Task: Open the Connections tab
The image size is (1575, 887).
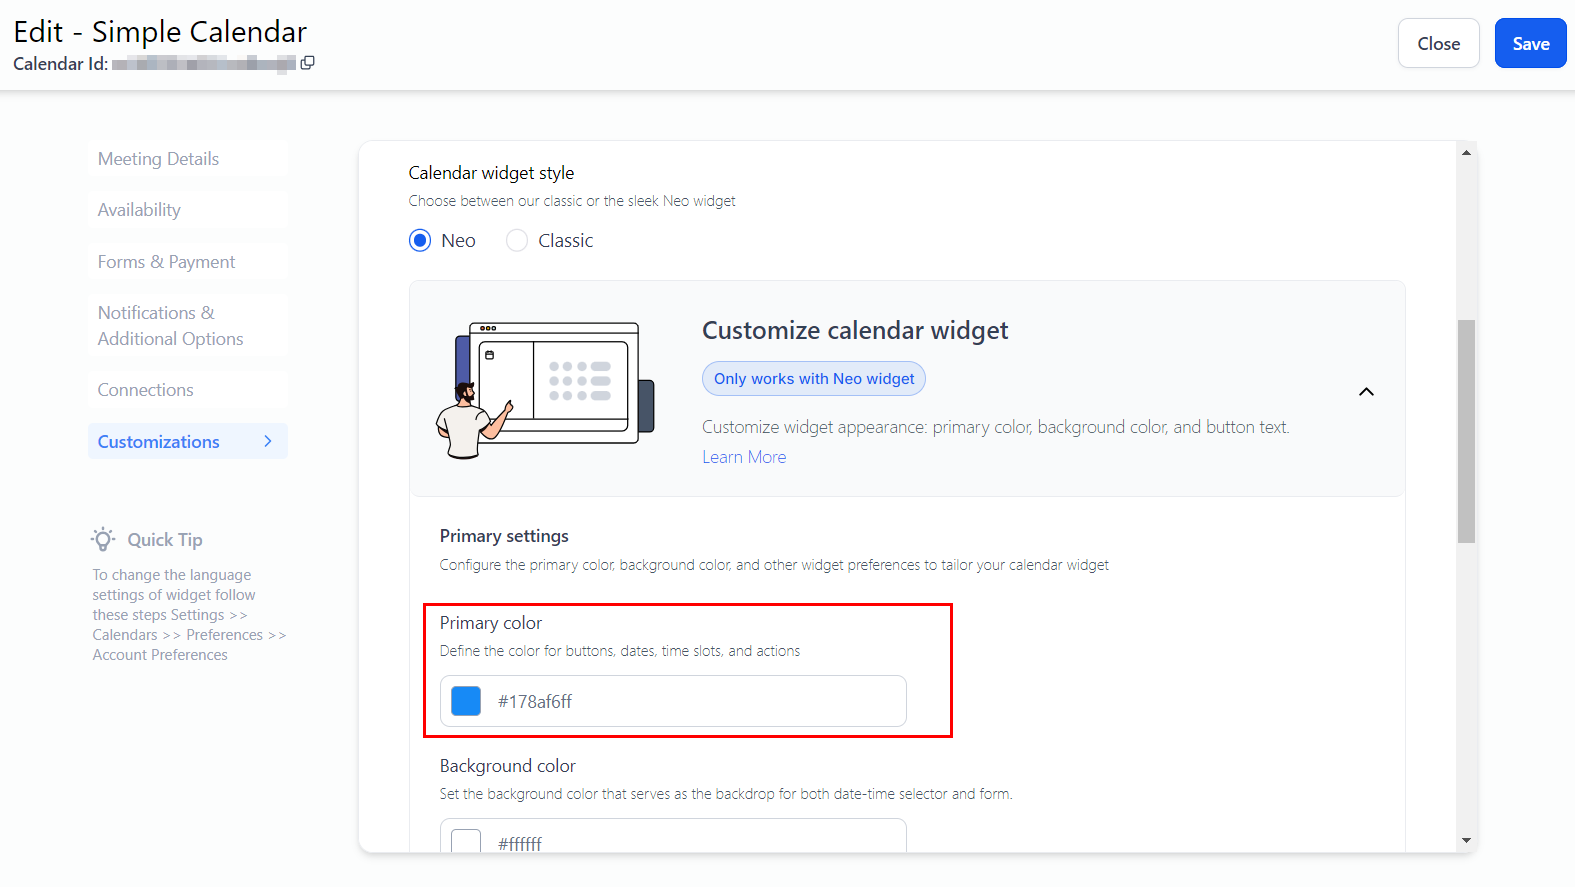Action: pos(146,390)
